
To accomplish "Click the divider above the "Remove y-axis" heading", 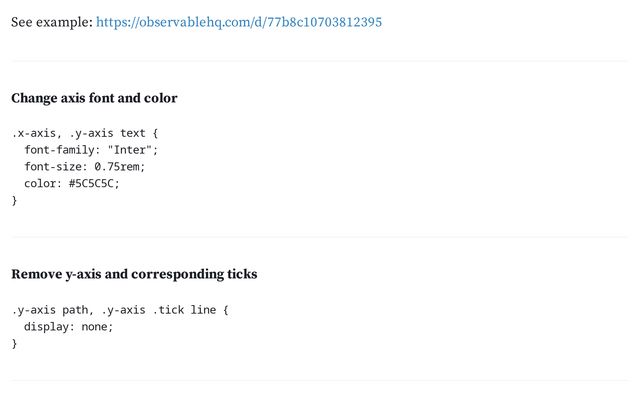I will 320,237.
